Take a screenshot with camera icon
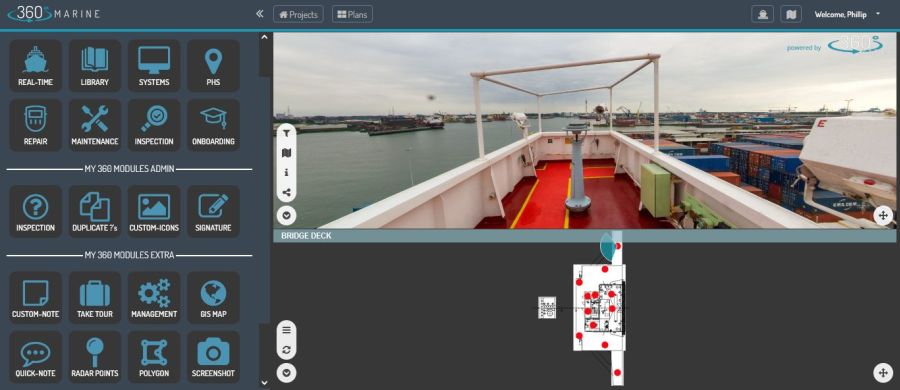 tap(213, 357)
